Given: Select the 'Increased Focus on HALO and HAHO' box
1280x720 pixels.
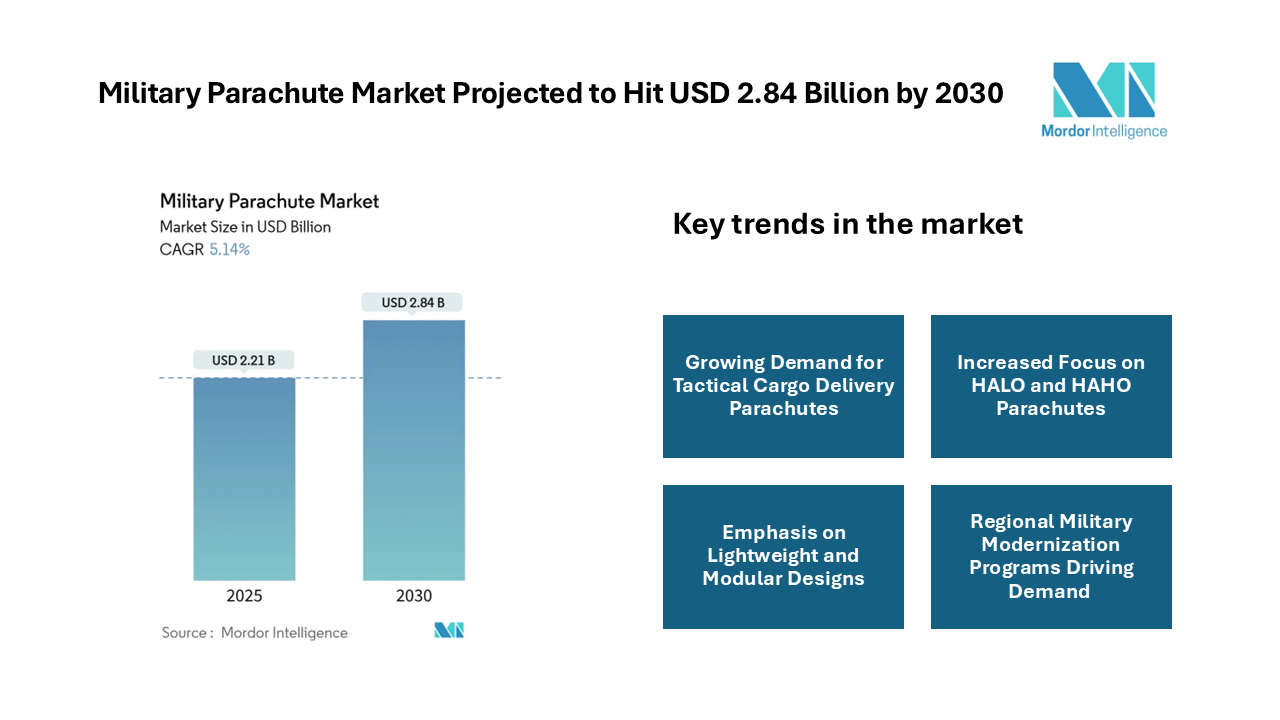Looking at the screenshot, I should coord(1050,386).
